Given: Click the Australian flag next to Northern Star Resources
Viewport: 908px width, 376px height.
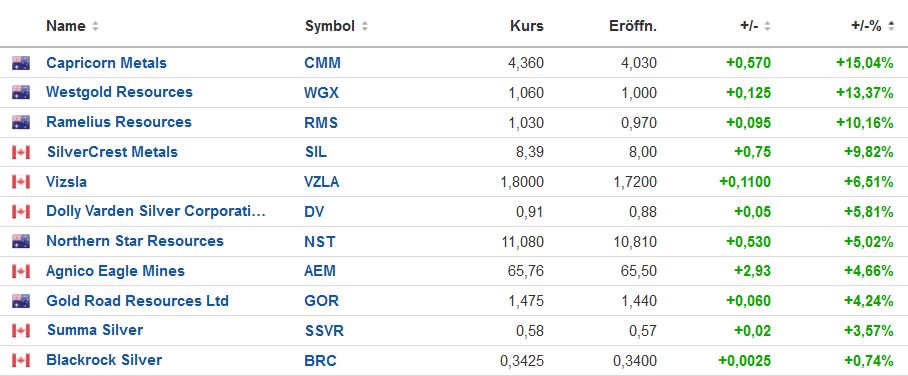Looking at the screenshot, I should tap(21, 241).
